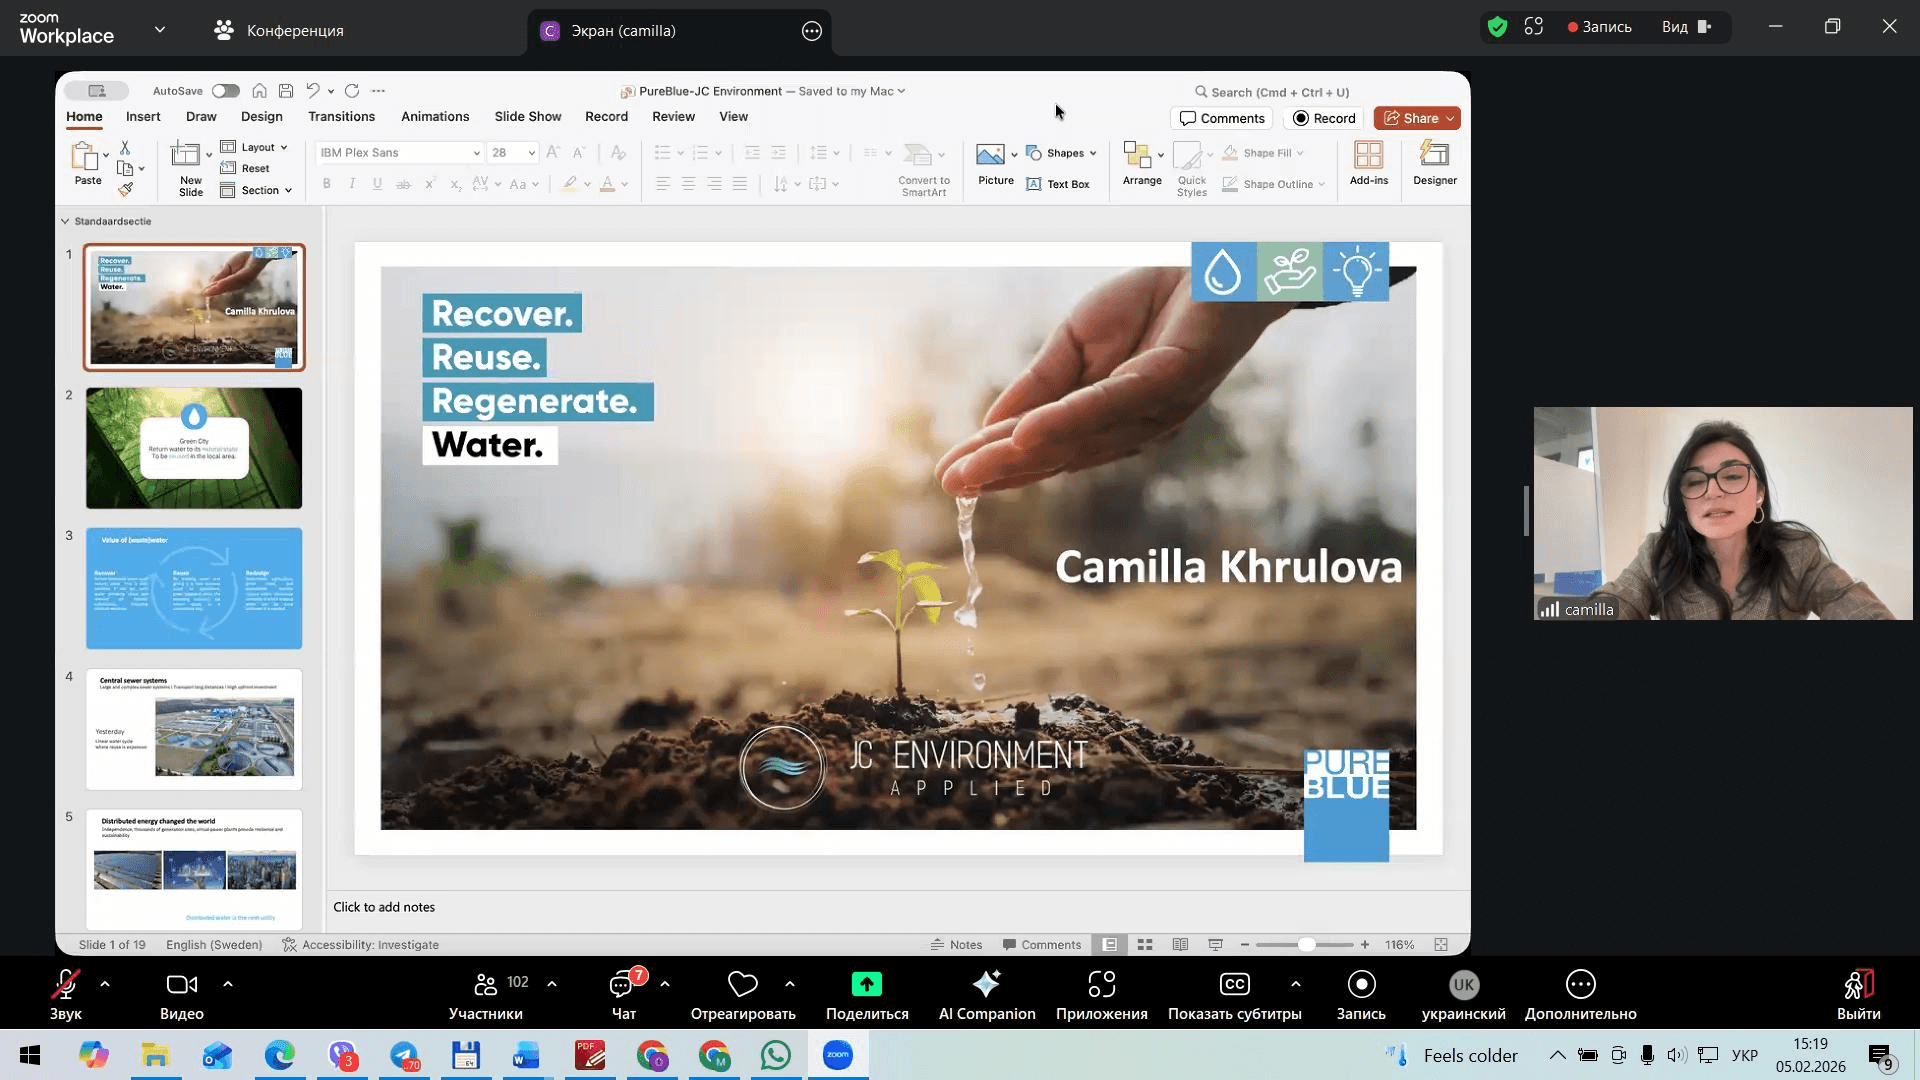This screenshot has height=1080, width=1920.
Task: Unmute microphone with Звук icon
Action: (65, 985)
